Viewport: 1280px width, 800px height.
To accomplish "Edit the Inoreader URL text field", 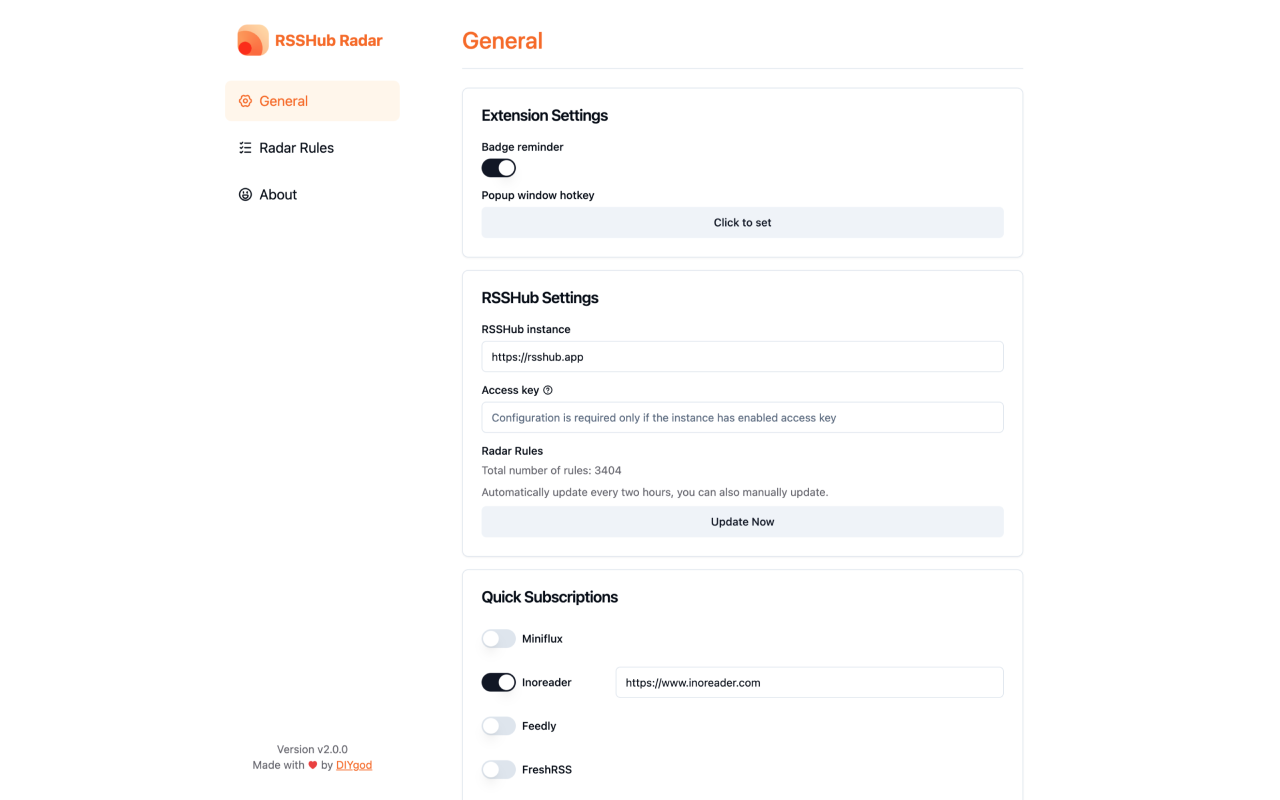I will [x=810, y=682].
